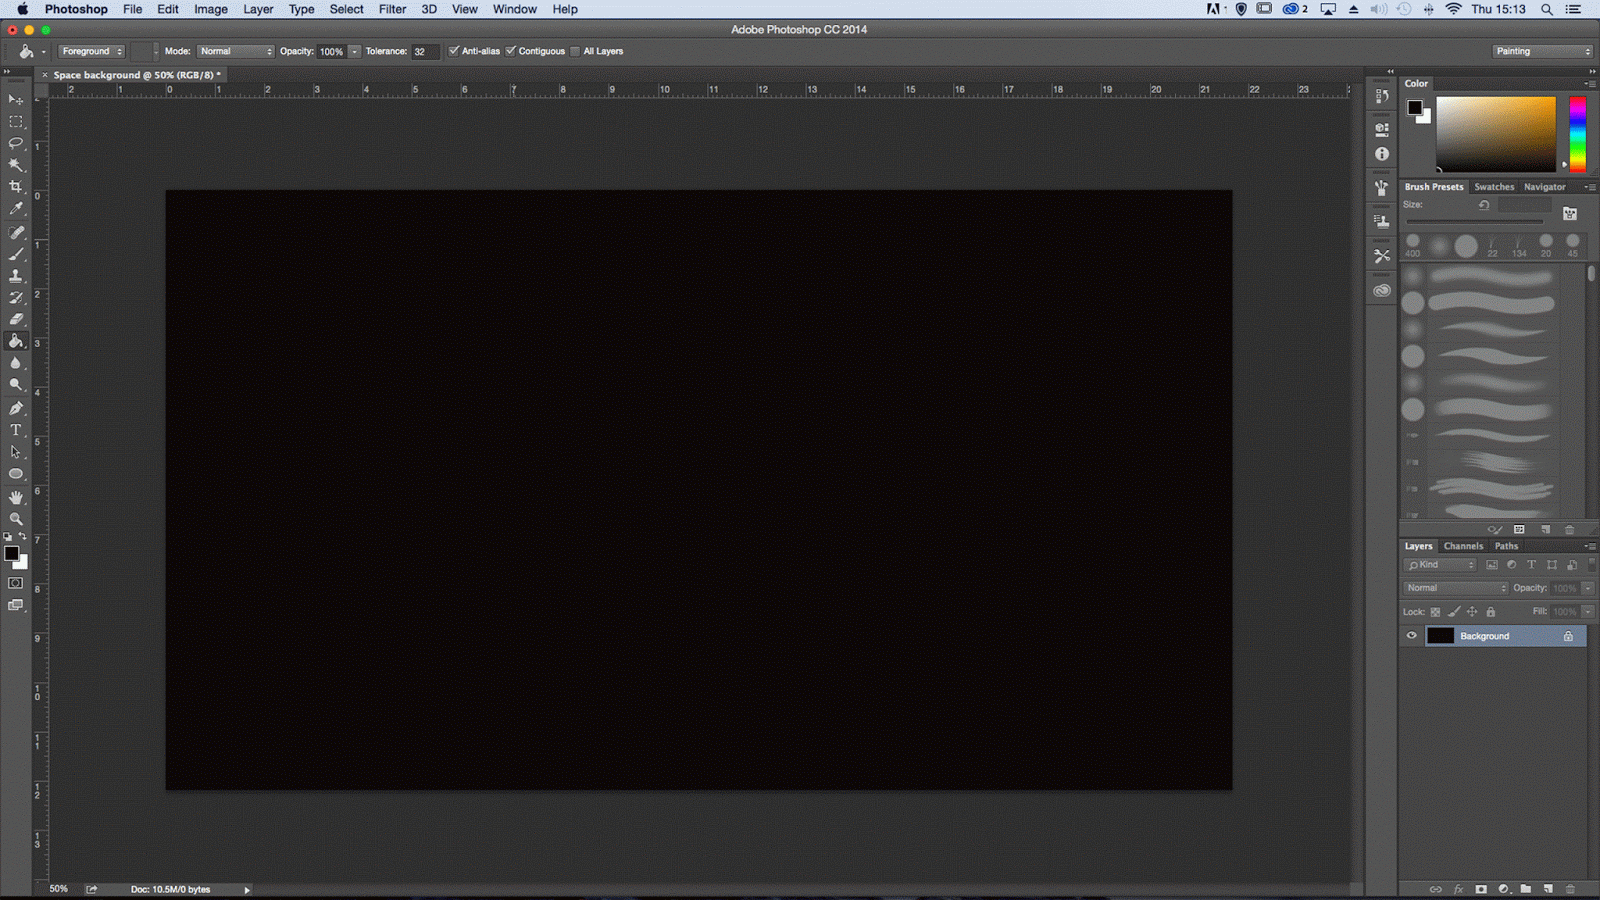The width and height of the screenshot is (1600, 900).
Task: Open the layer blend mode Normal dropdown
Action: pos(1455,588)
